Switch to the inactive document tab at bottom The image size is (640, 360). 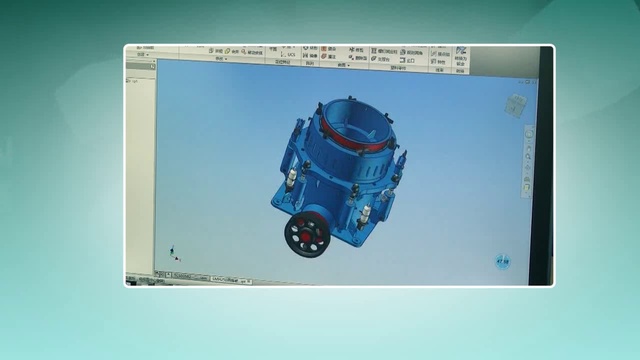(190, 276)
